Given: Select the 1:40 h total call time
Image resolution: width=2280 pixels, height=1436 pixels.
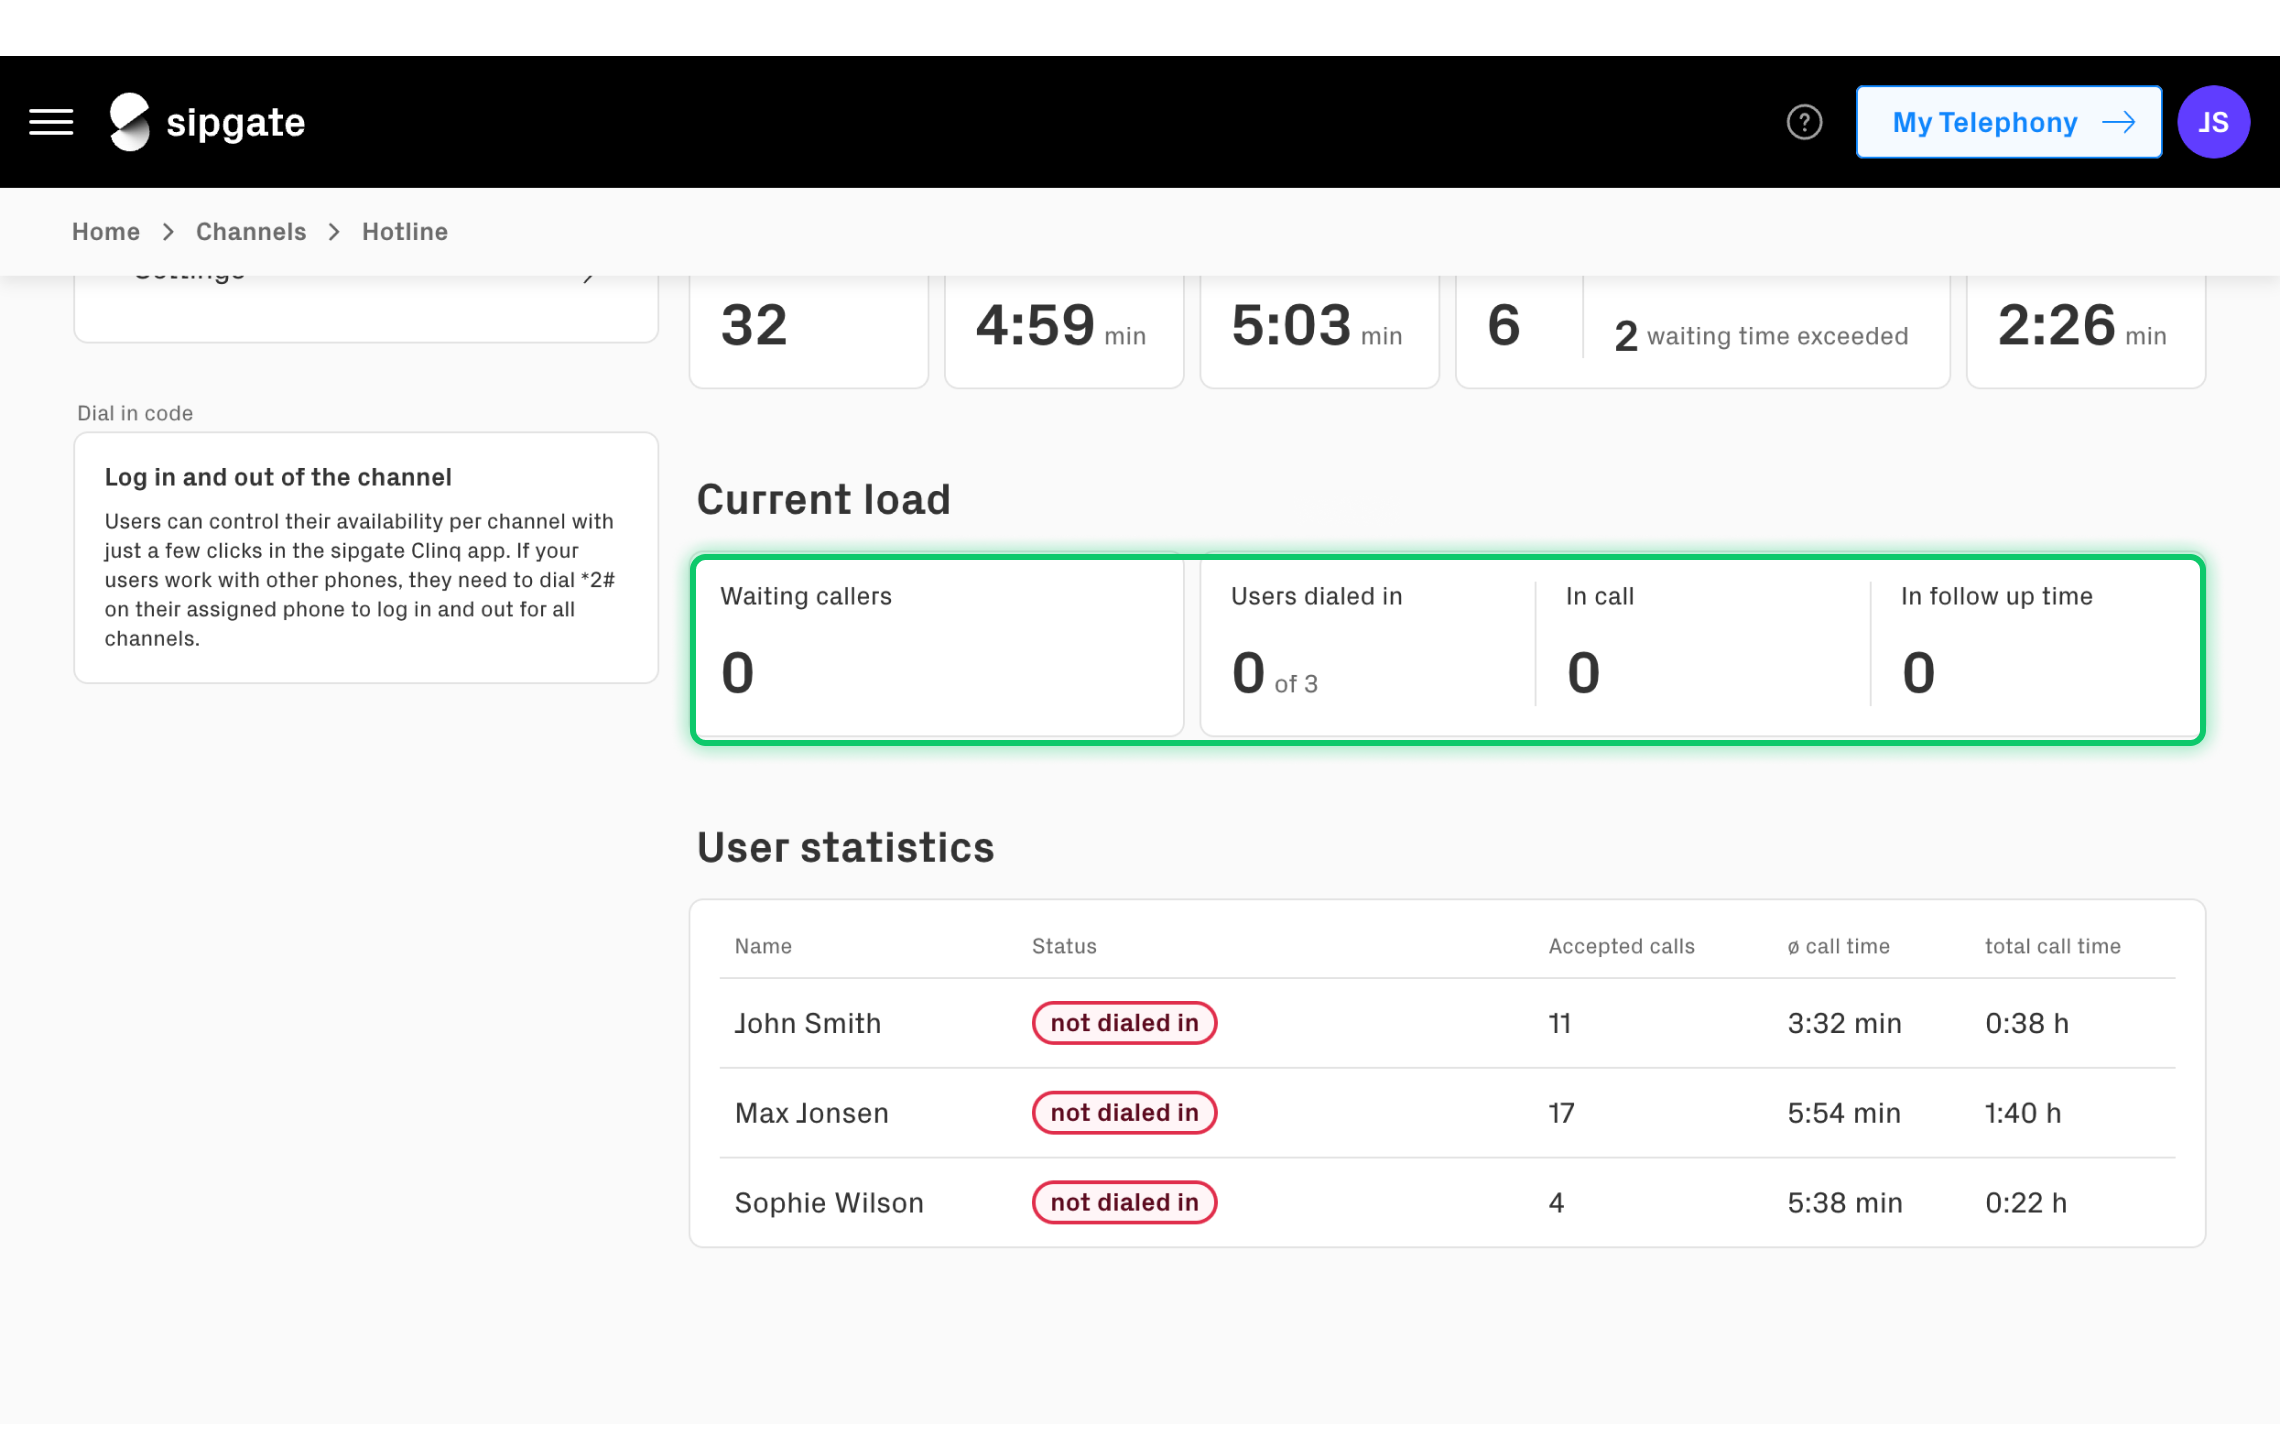Looking at the screenshot, I should pyautogui.click(x=2023, y=1113).
